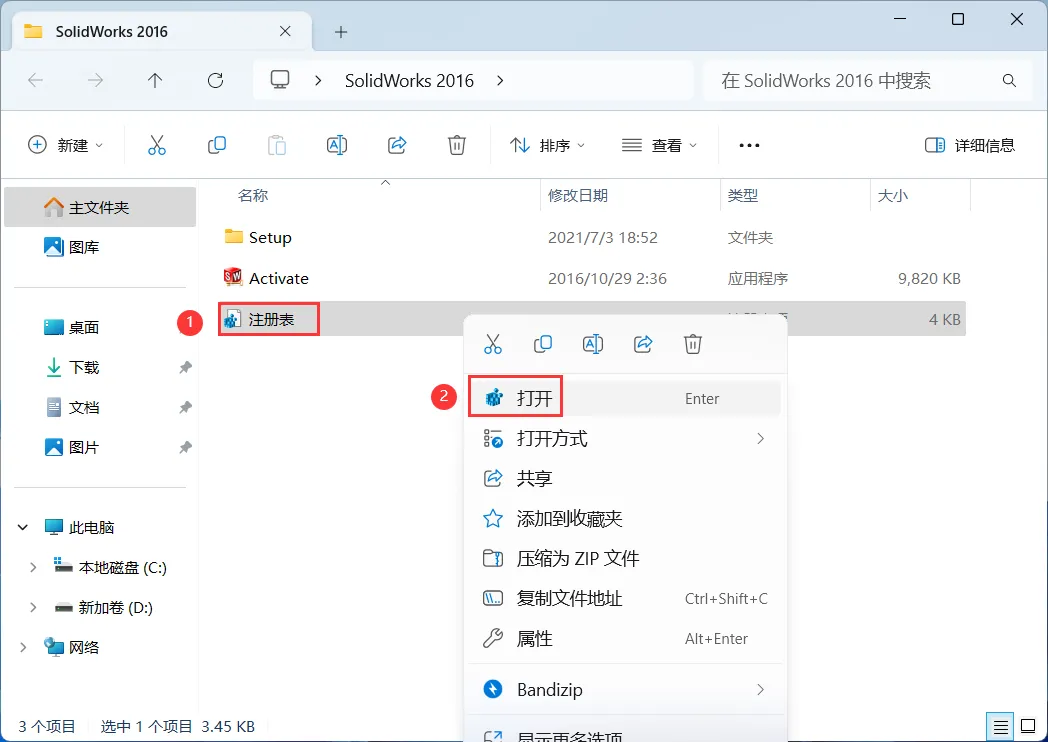This screenshot has height=742, width=1048.
Task: Click SolidWorks 2016 in the address bar path
Action: 409,81
